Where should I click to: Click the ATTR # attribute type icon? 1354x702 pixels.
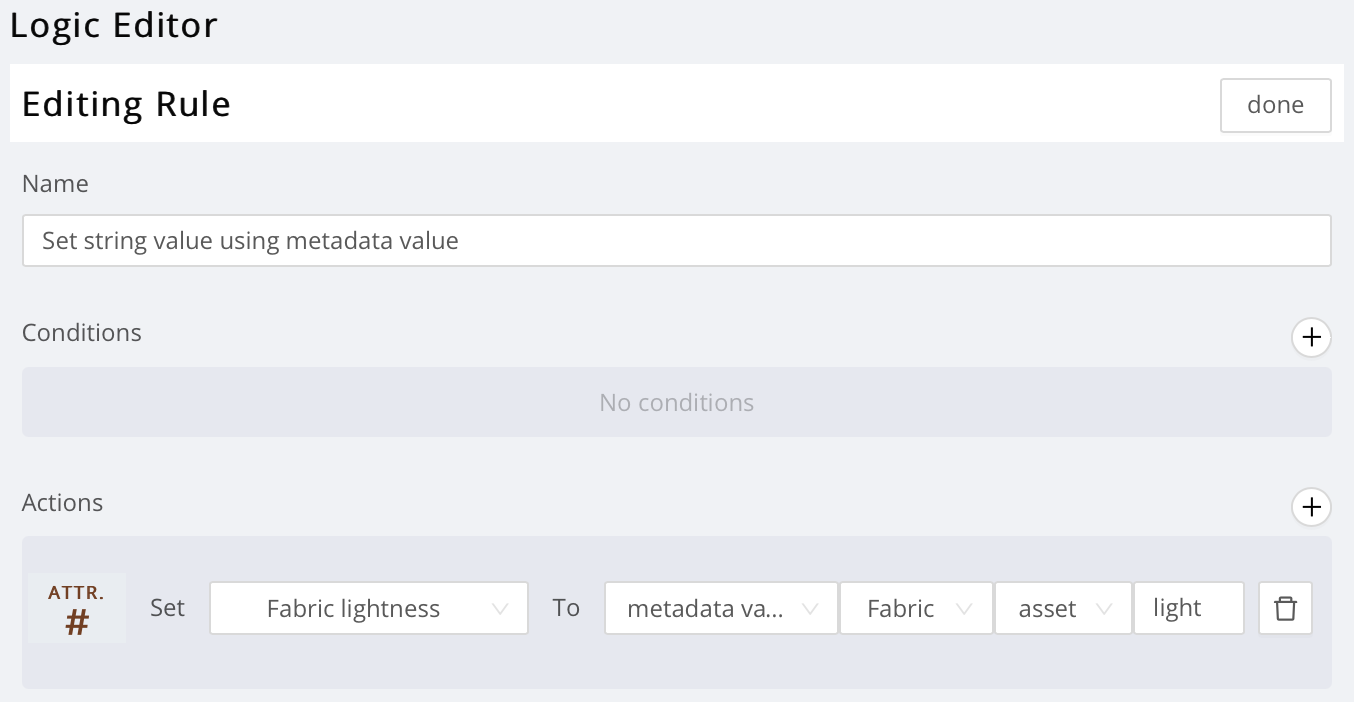pos(77,608)
